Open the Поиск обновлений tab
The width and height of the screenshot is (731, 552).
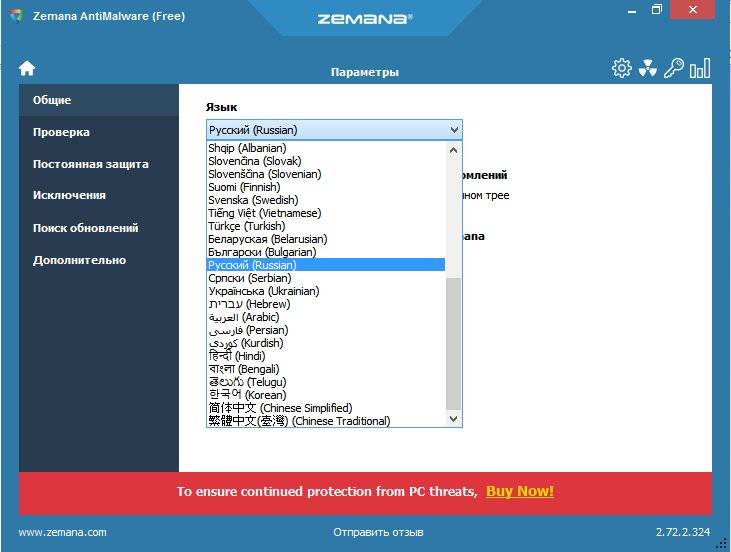[99, 228]
